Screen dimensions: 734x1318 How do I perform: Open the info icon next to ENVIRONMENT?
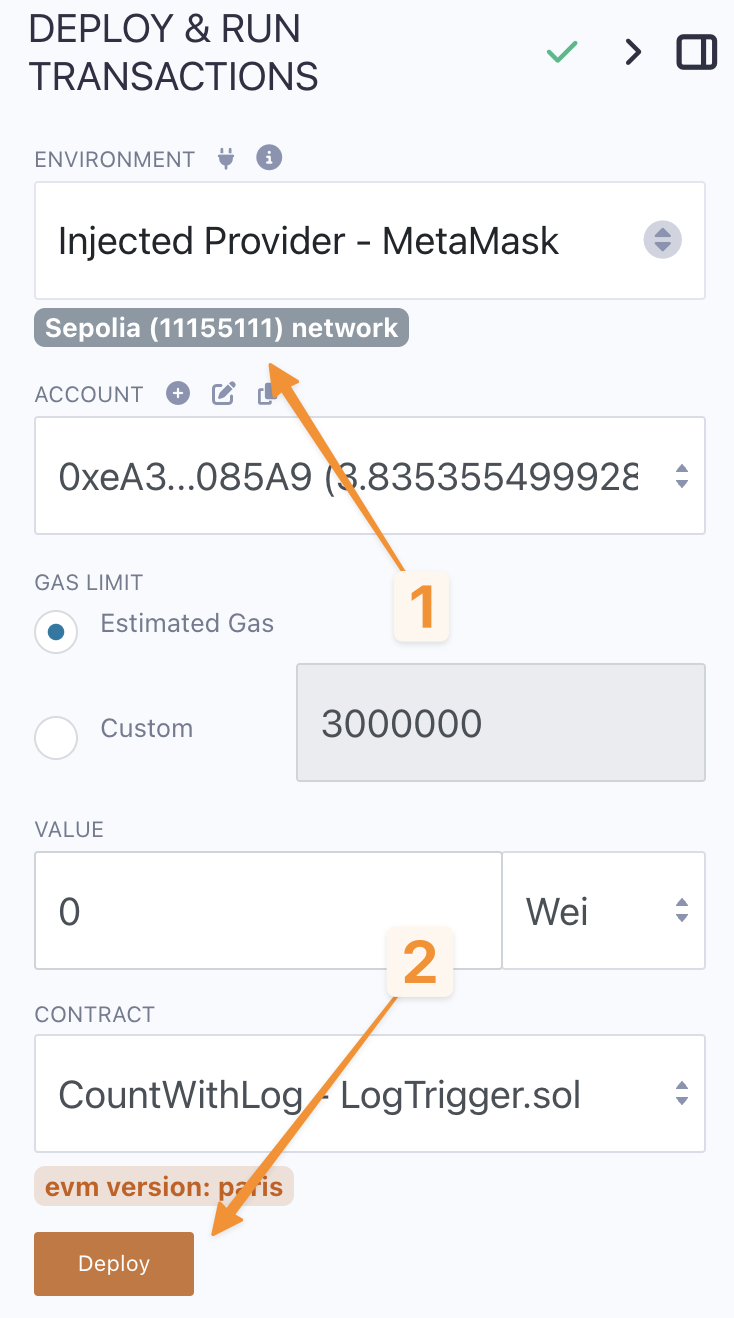click(x=269, y=158)
